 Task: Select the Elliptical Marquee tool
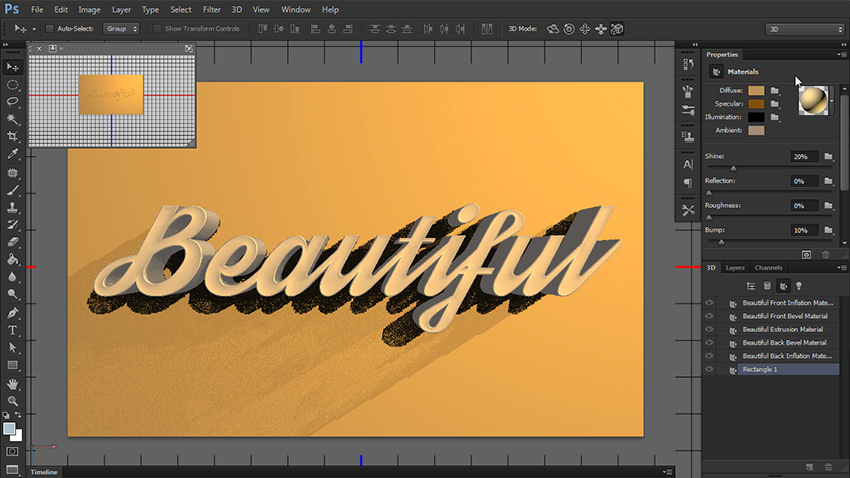pos(13,85)
